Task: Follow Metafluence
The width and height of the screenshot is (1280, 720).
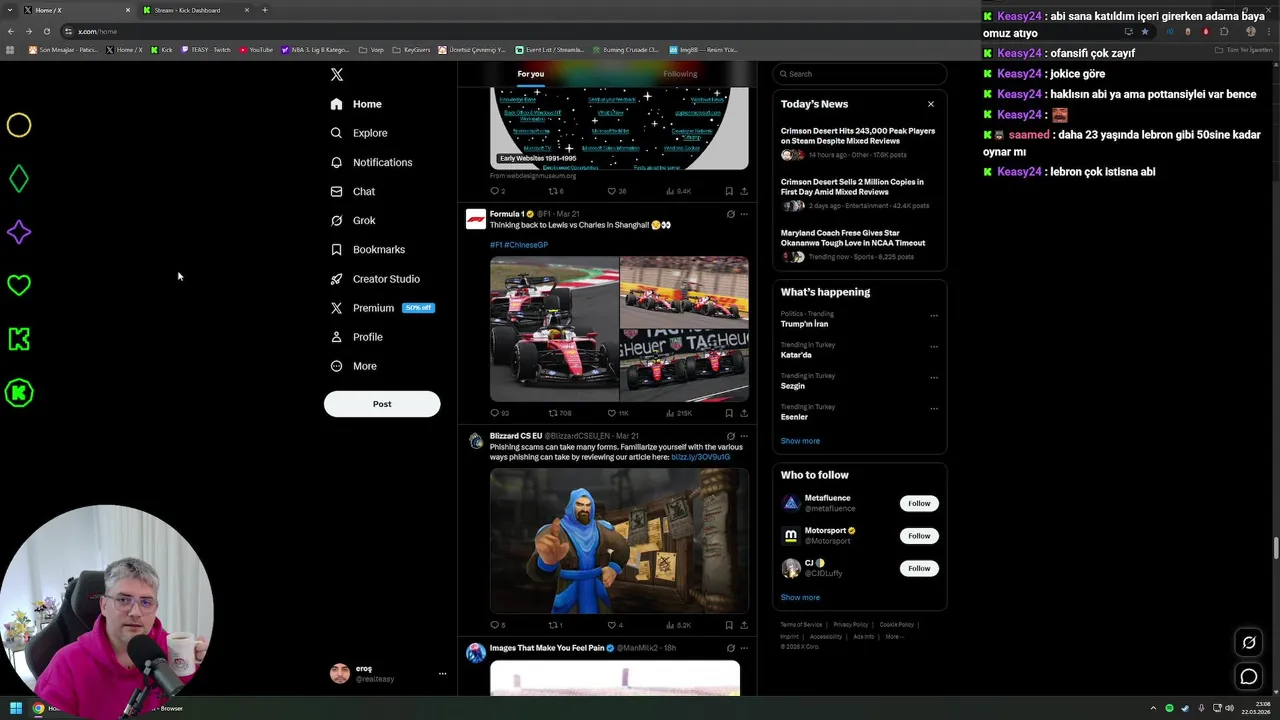Action: (x=919, y=503)
